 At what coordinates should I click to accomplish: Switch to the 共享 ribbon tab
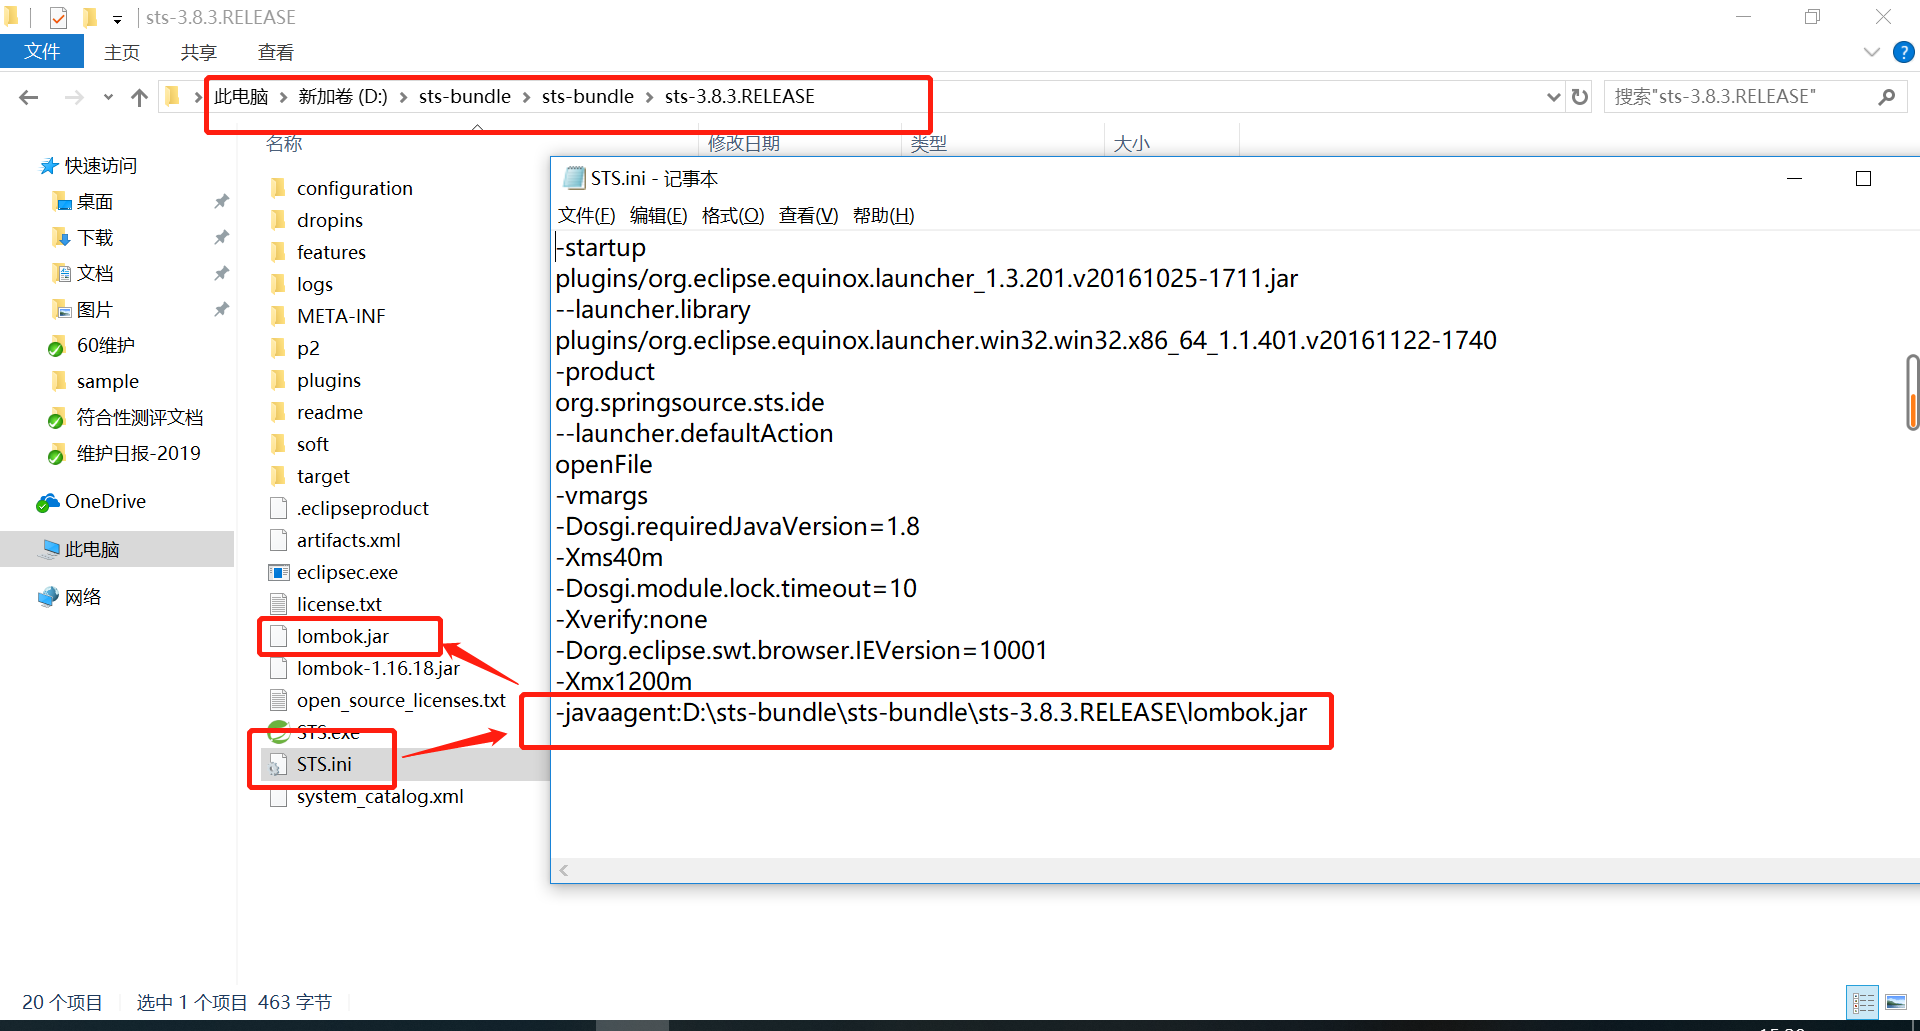tap(198, 52)
